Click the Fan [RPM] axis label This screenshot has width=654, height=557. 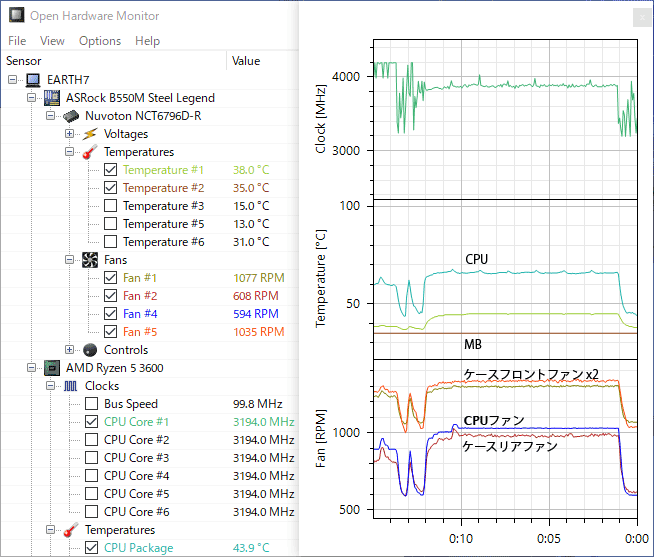(x=320, y=439)
